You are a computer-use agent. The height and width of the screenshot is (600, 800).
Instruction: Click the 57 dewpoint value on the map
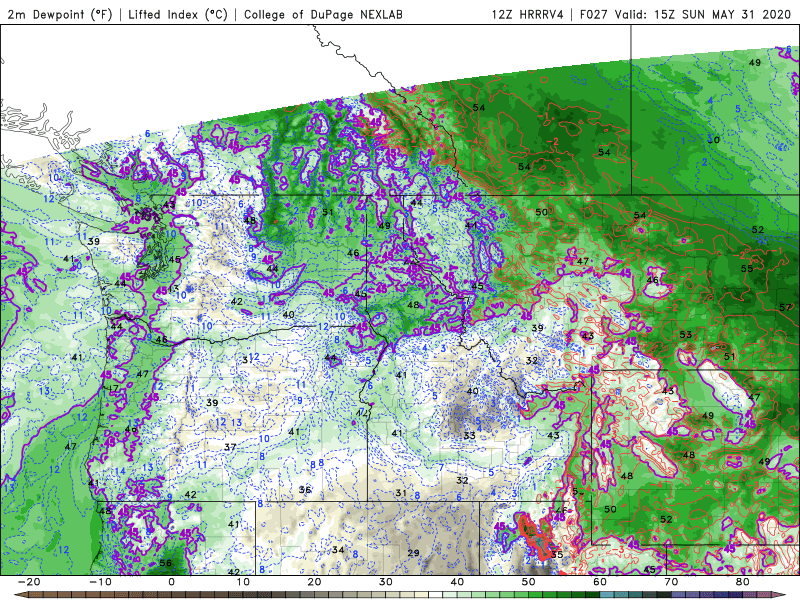[x=785, y=307]
